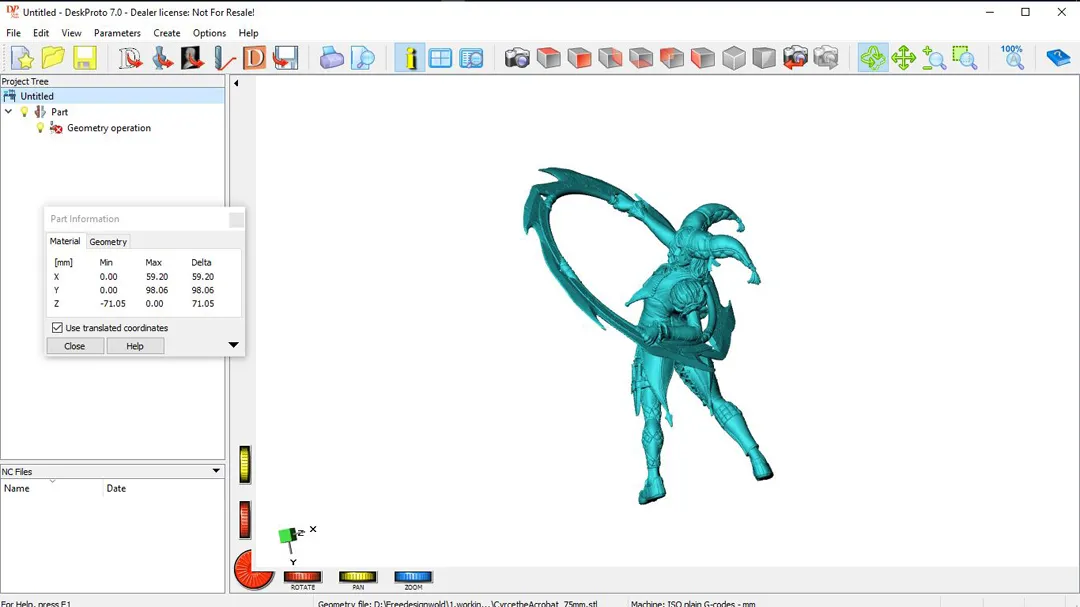The image size is (1080, 607).
Task: Click the blue ZOOM horizontal thumbwheel
Action: click(413, 577)
